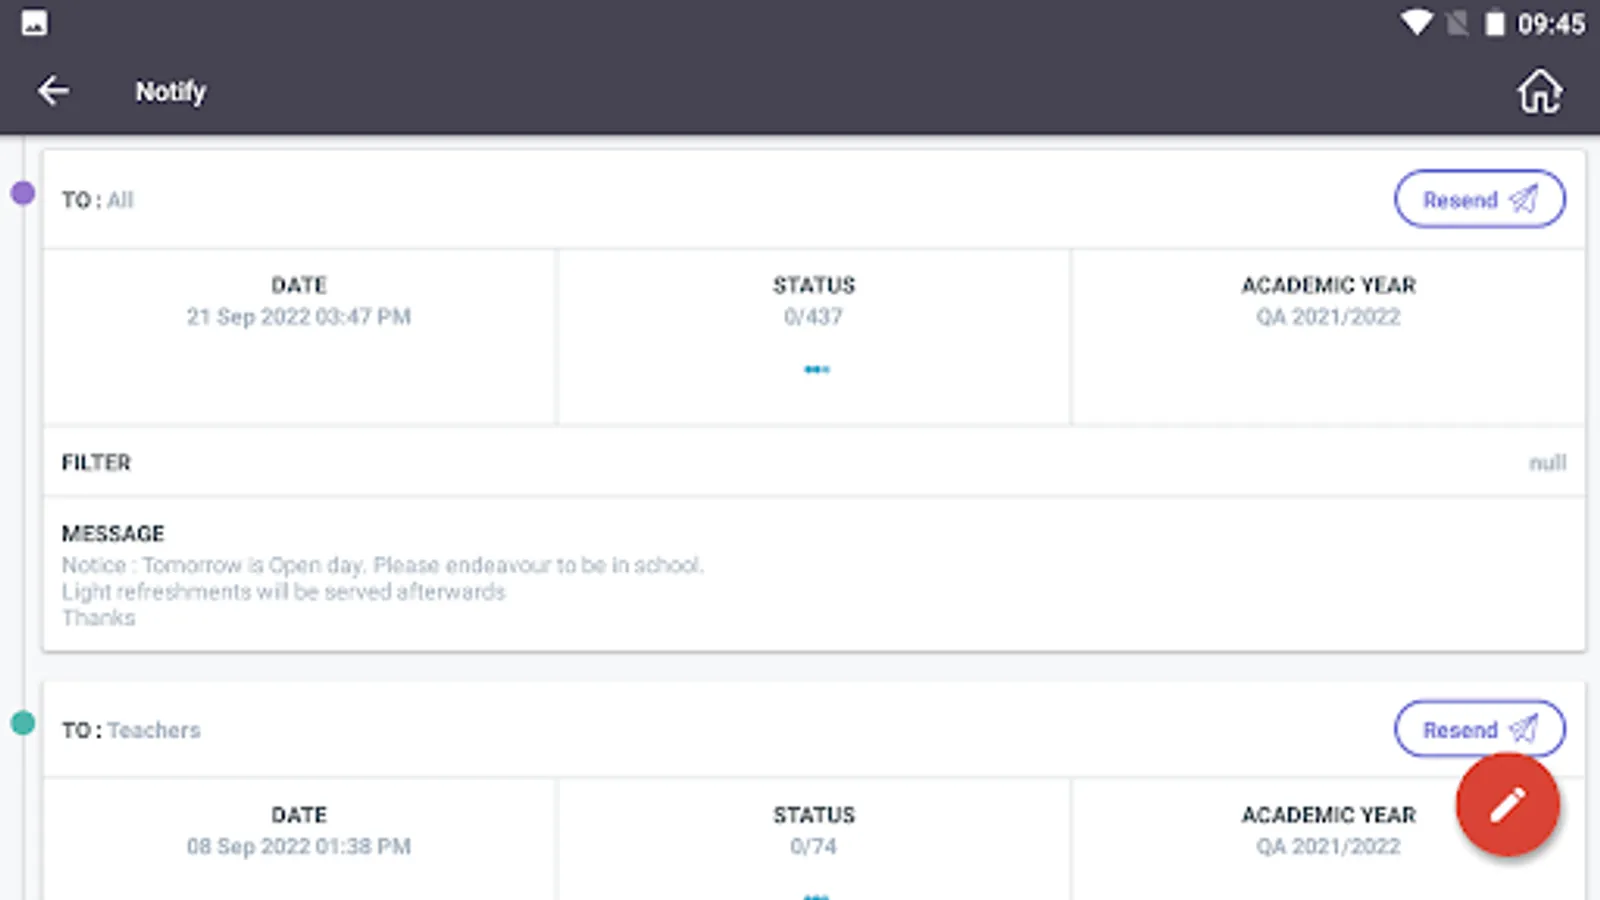The image size is (1600, 900).
Task: Select the 21 Sep 2022 date cell
Action: tap(299, 316)
